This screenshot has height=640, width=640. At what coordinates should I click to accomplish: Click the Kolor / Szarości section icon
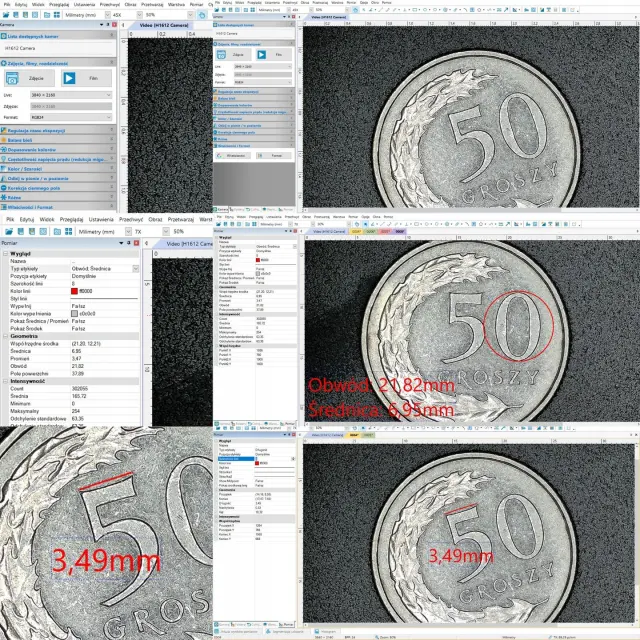pos(4,169)
